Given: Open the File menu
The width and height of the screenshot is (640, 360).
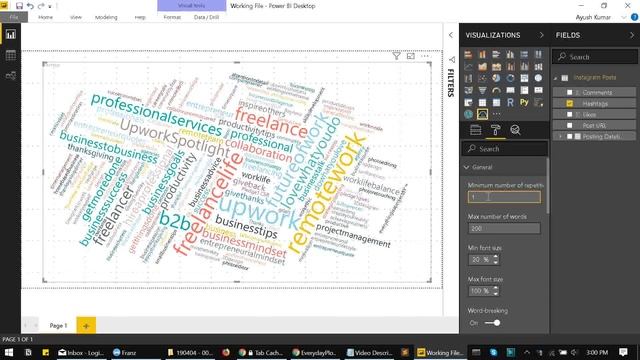Looking at the screenshot, I should (14, 17).
